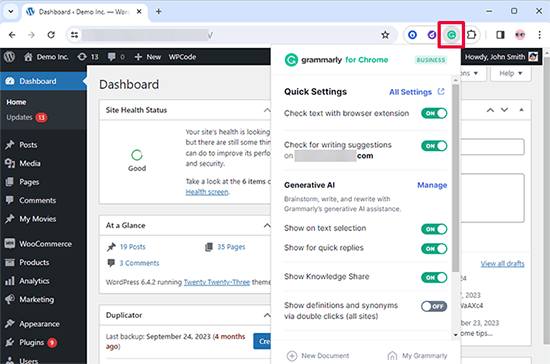This screenshot has width=550, height=364.
Task: Toggle Show on text selection
Action: (x=434, y=229)
